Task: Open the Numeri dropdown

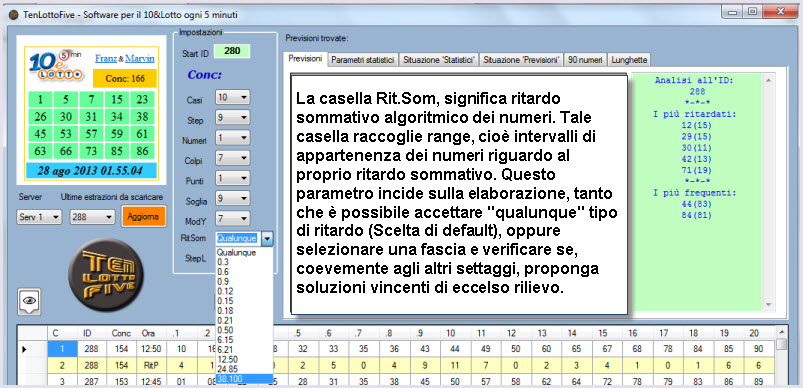Action: tap(233, 137)
